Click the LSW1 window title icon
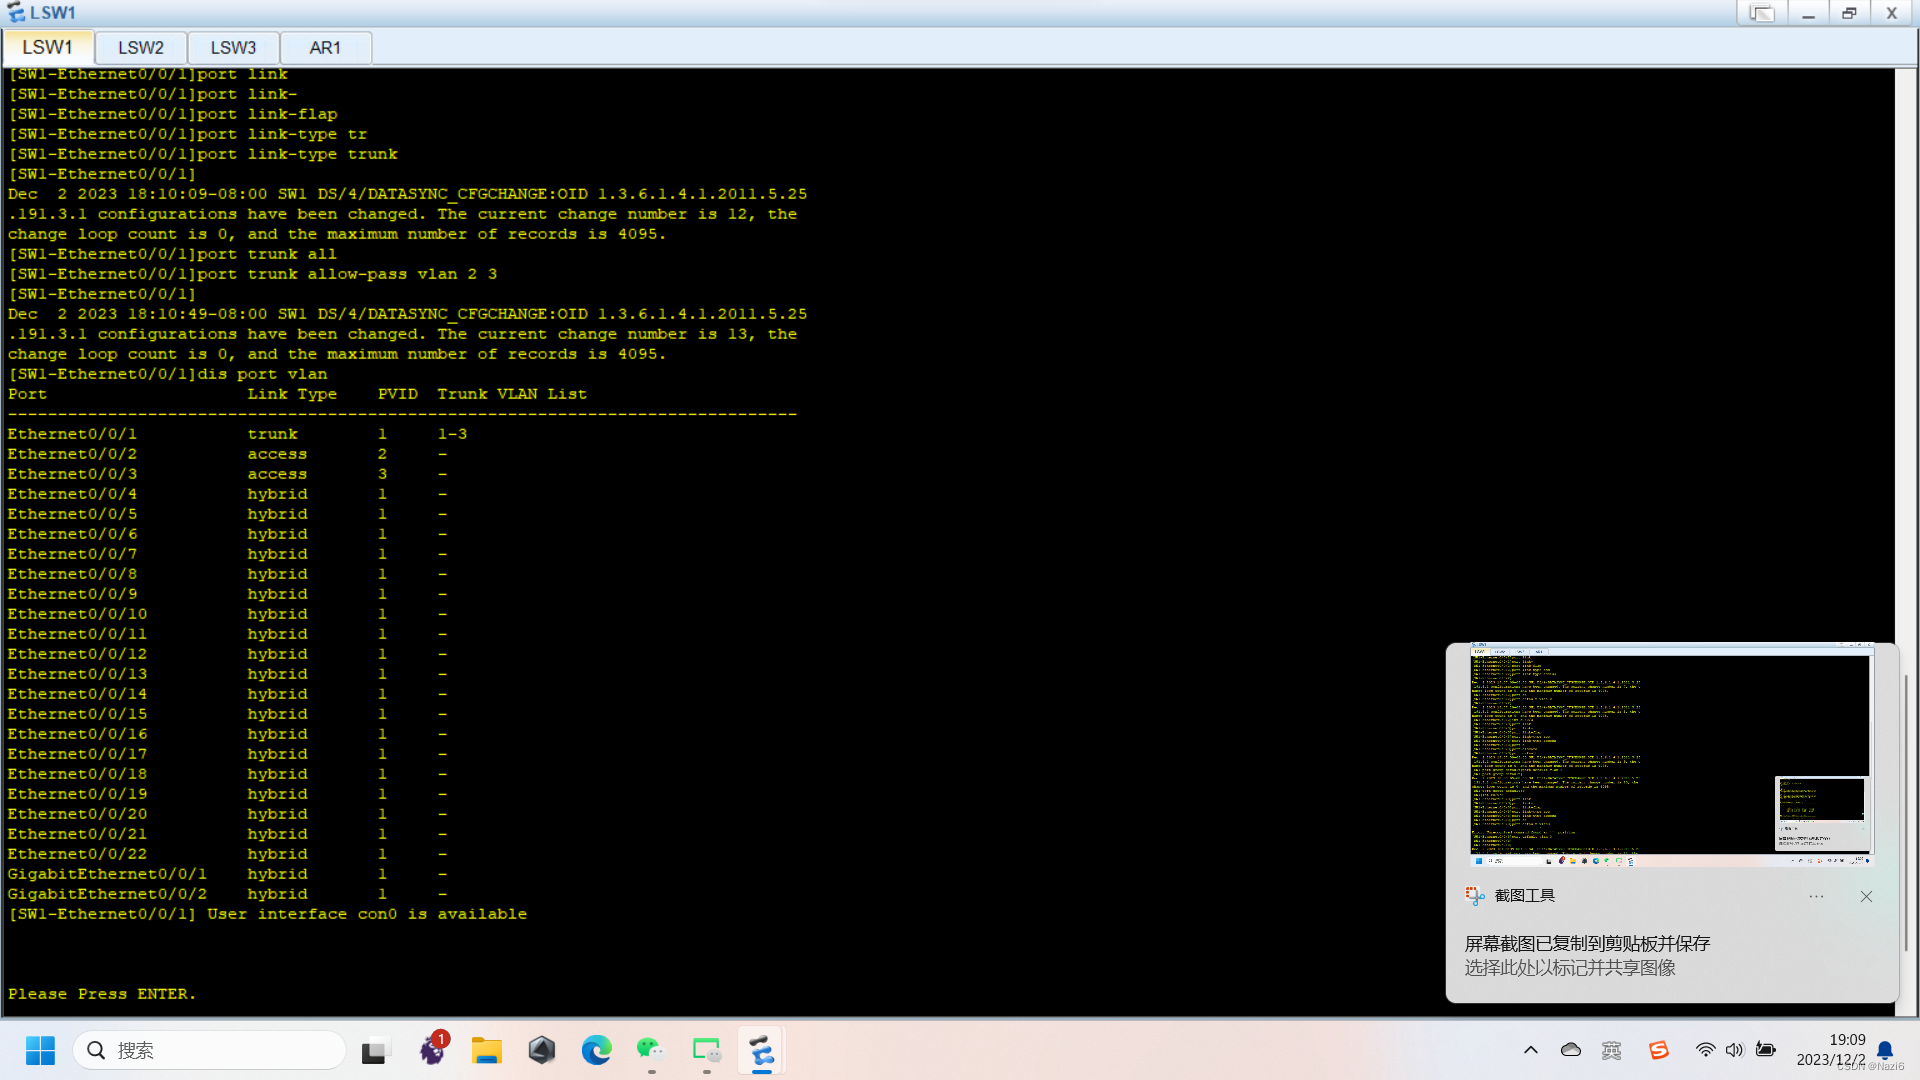Viewport: 1920px width, 1080px height. [16, 13]
